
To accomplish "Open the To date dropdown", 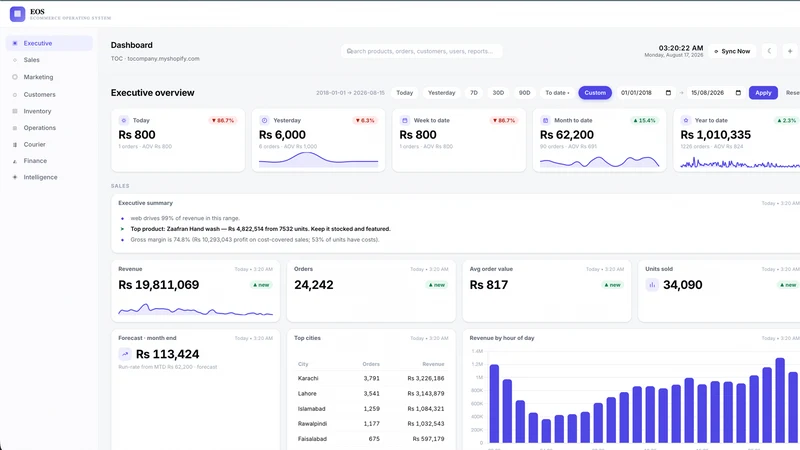I will click(x=557, y=93).
